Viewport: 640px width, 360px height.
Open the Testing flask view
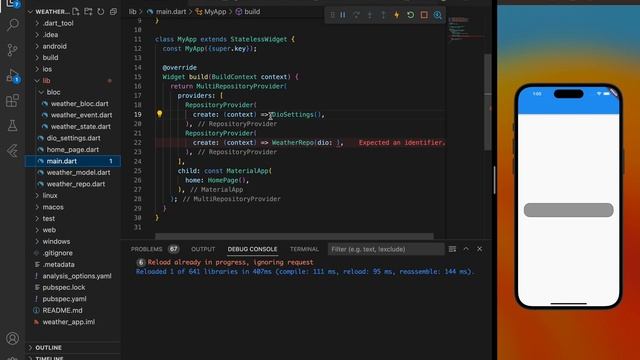13,125
